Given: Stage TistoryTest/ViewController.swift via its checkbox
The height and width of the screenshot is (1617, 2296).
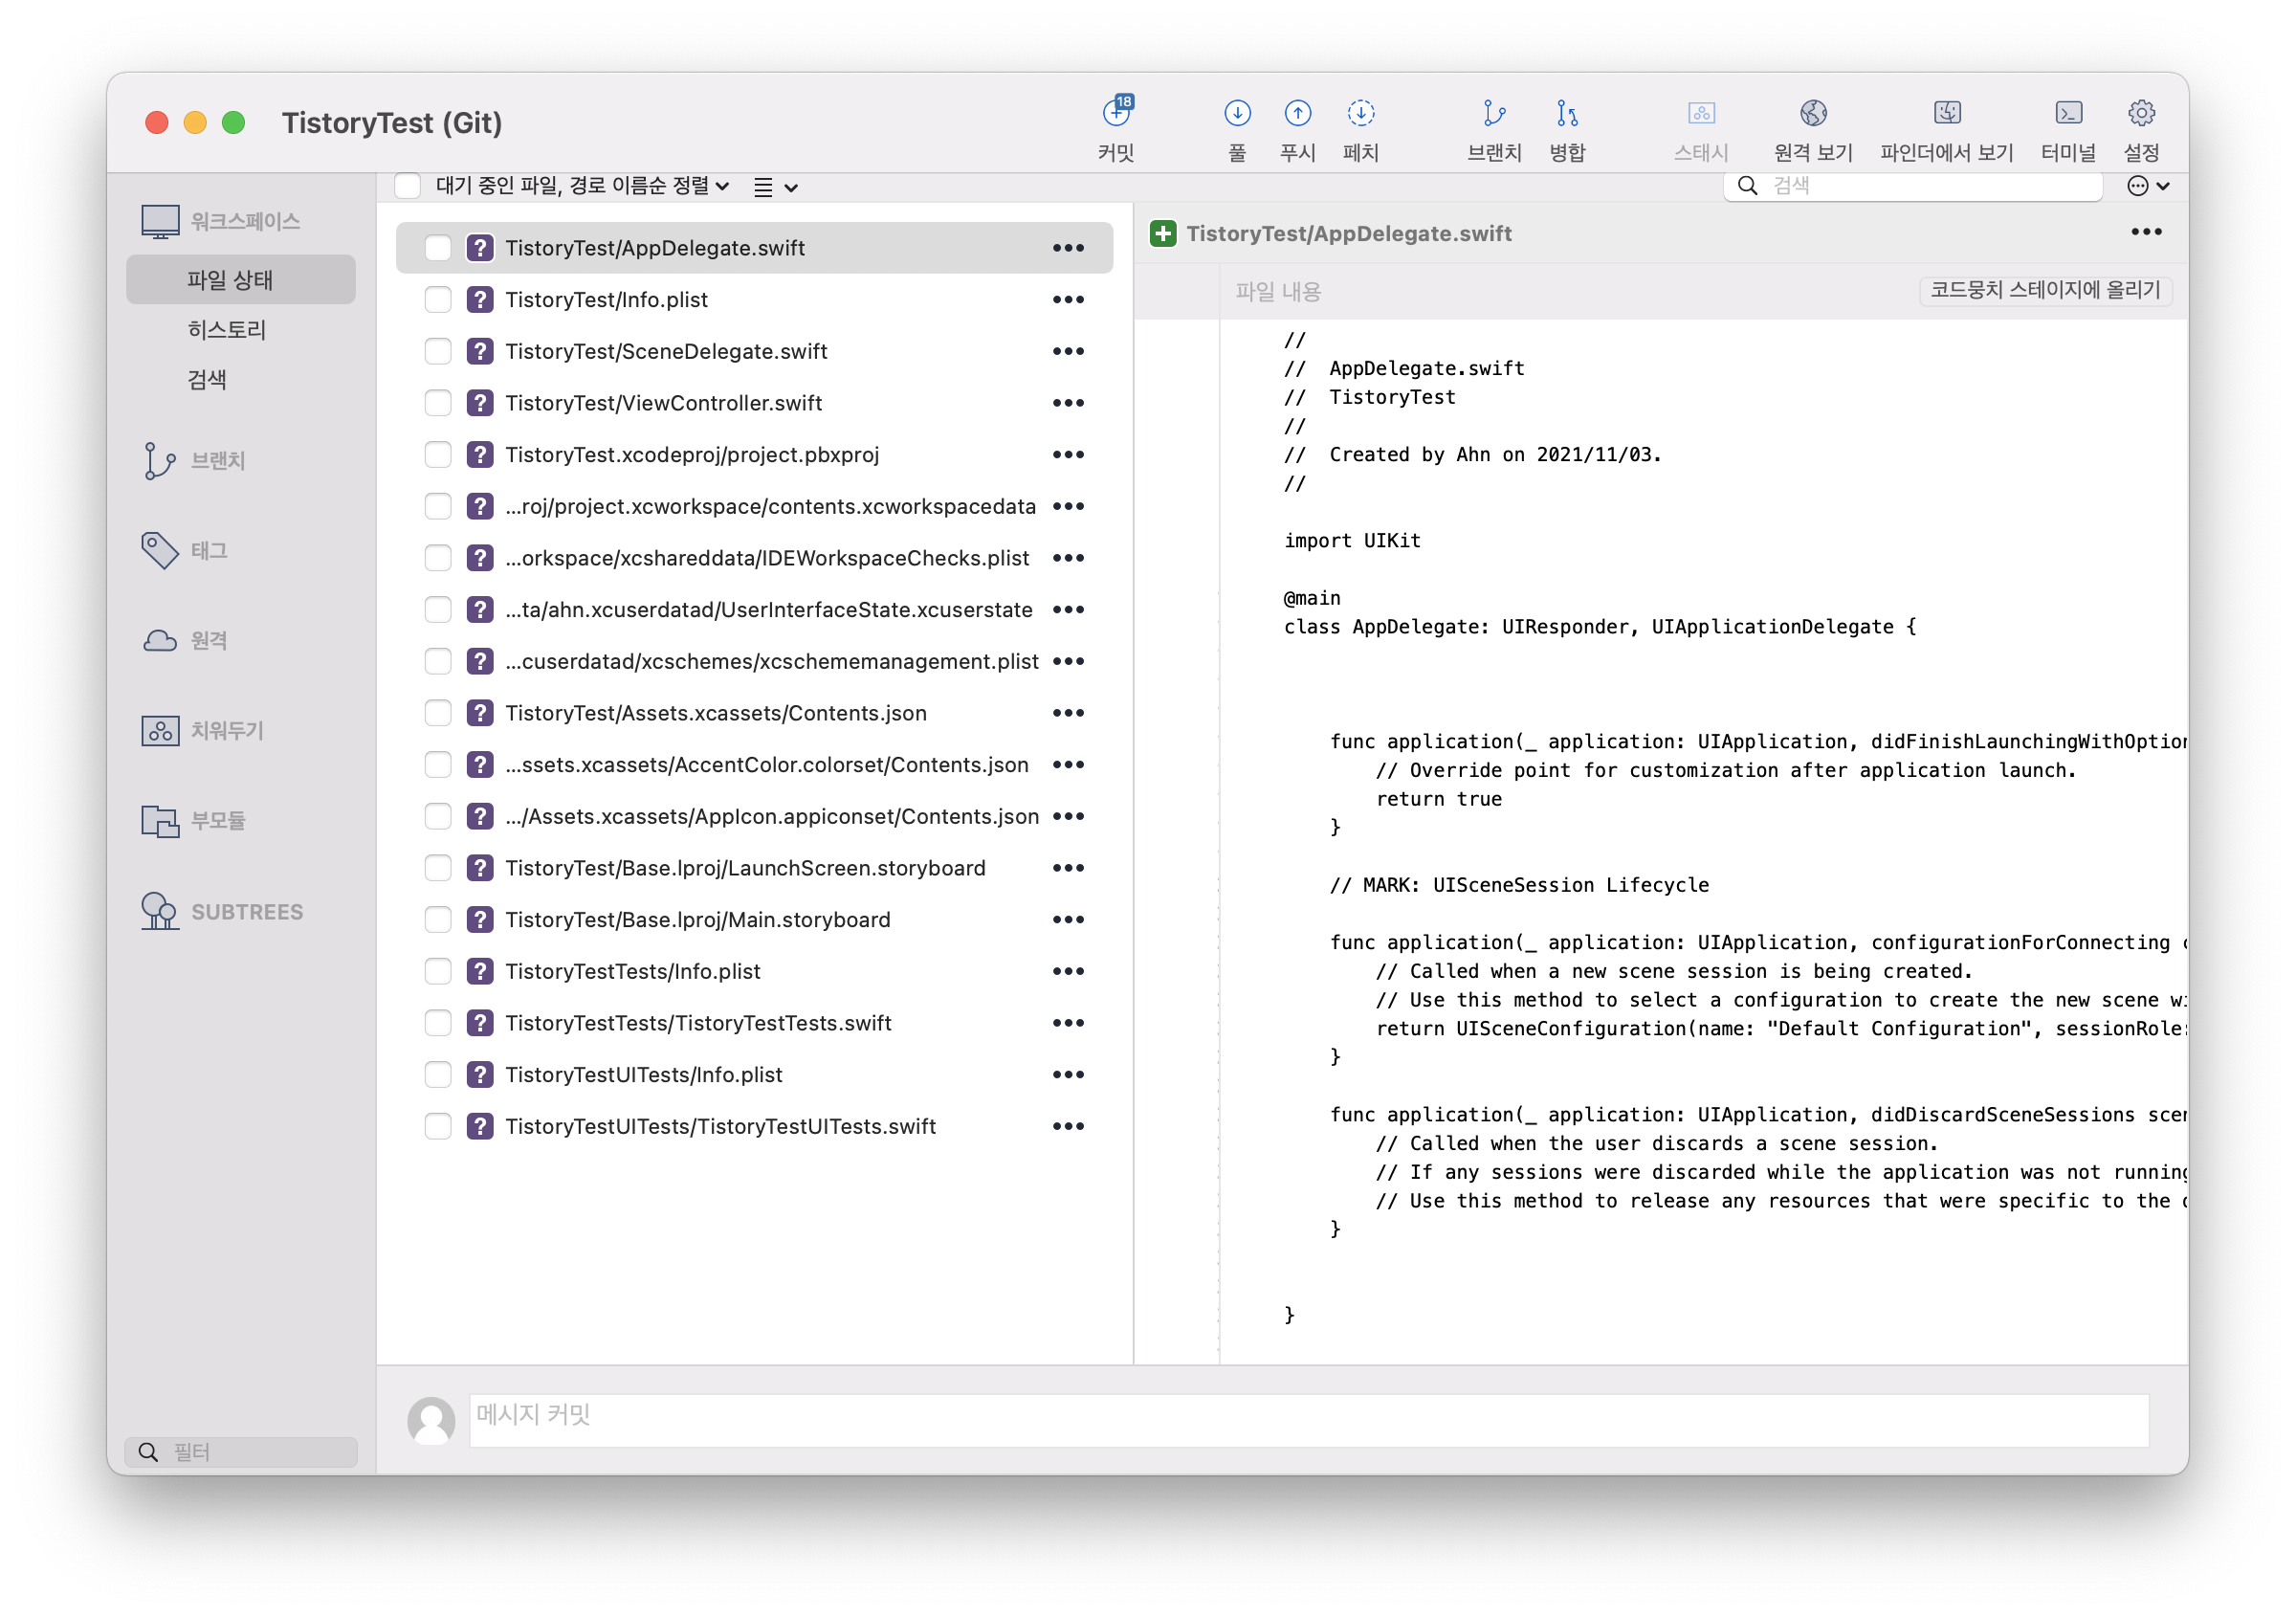Looking at the screenshot, I should [x=438, y=403].
